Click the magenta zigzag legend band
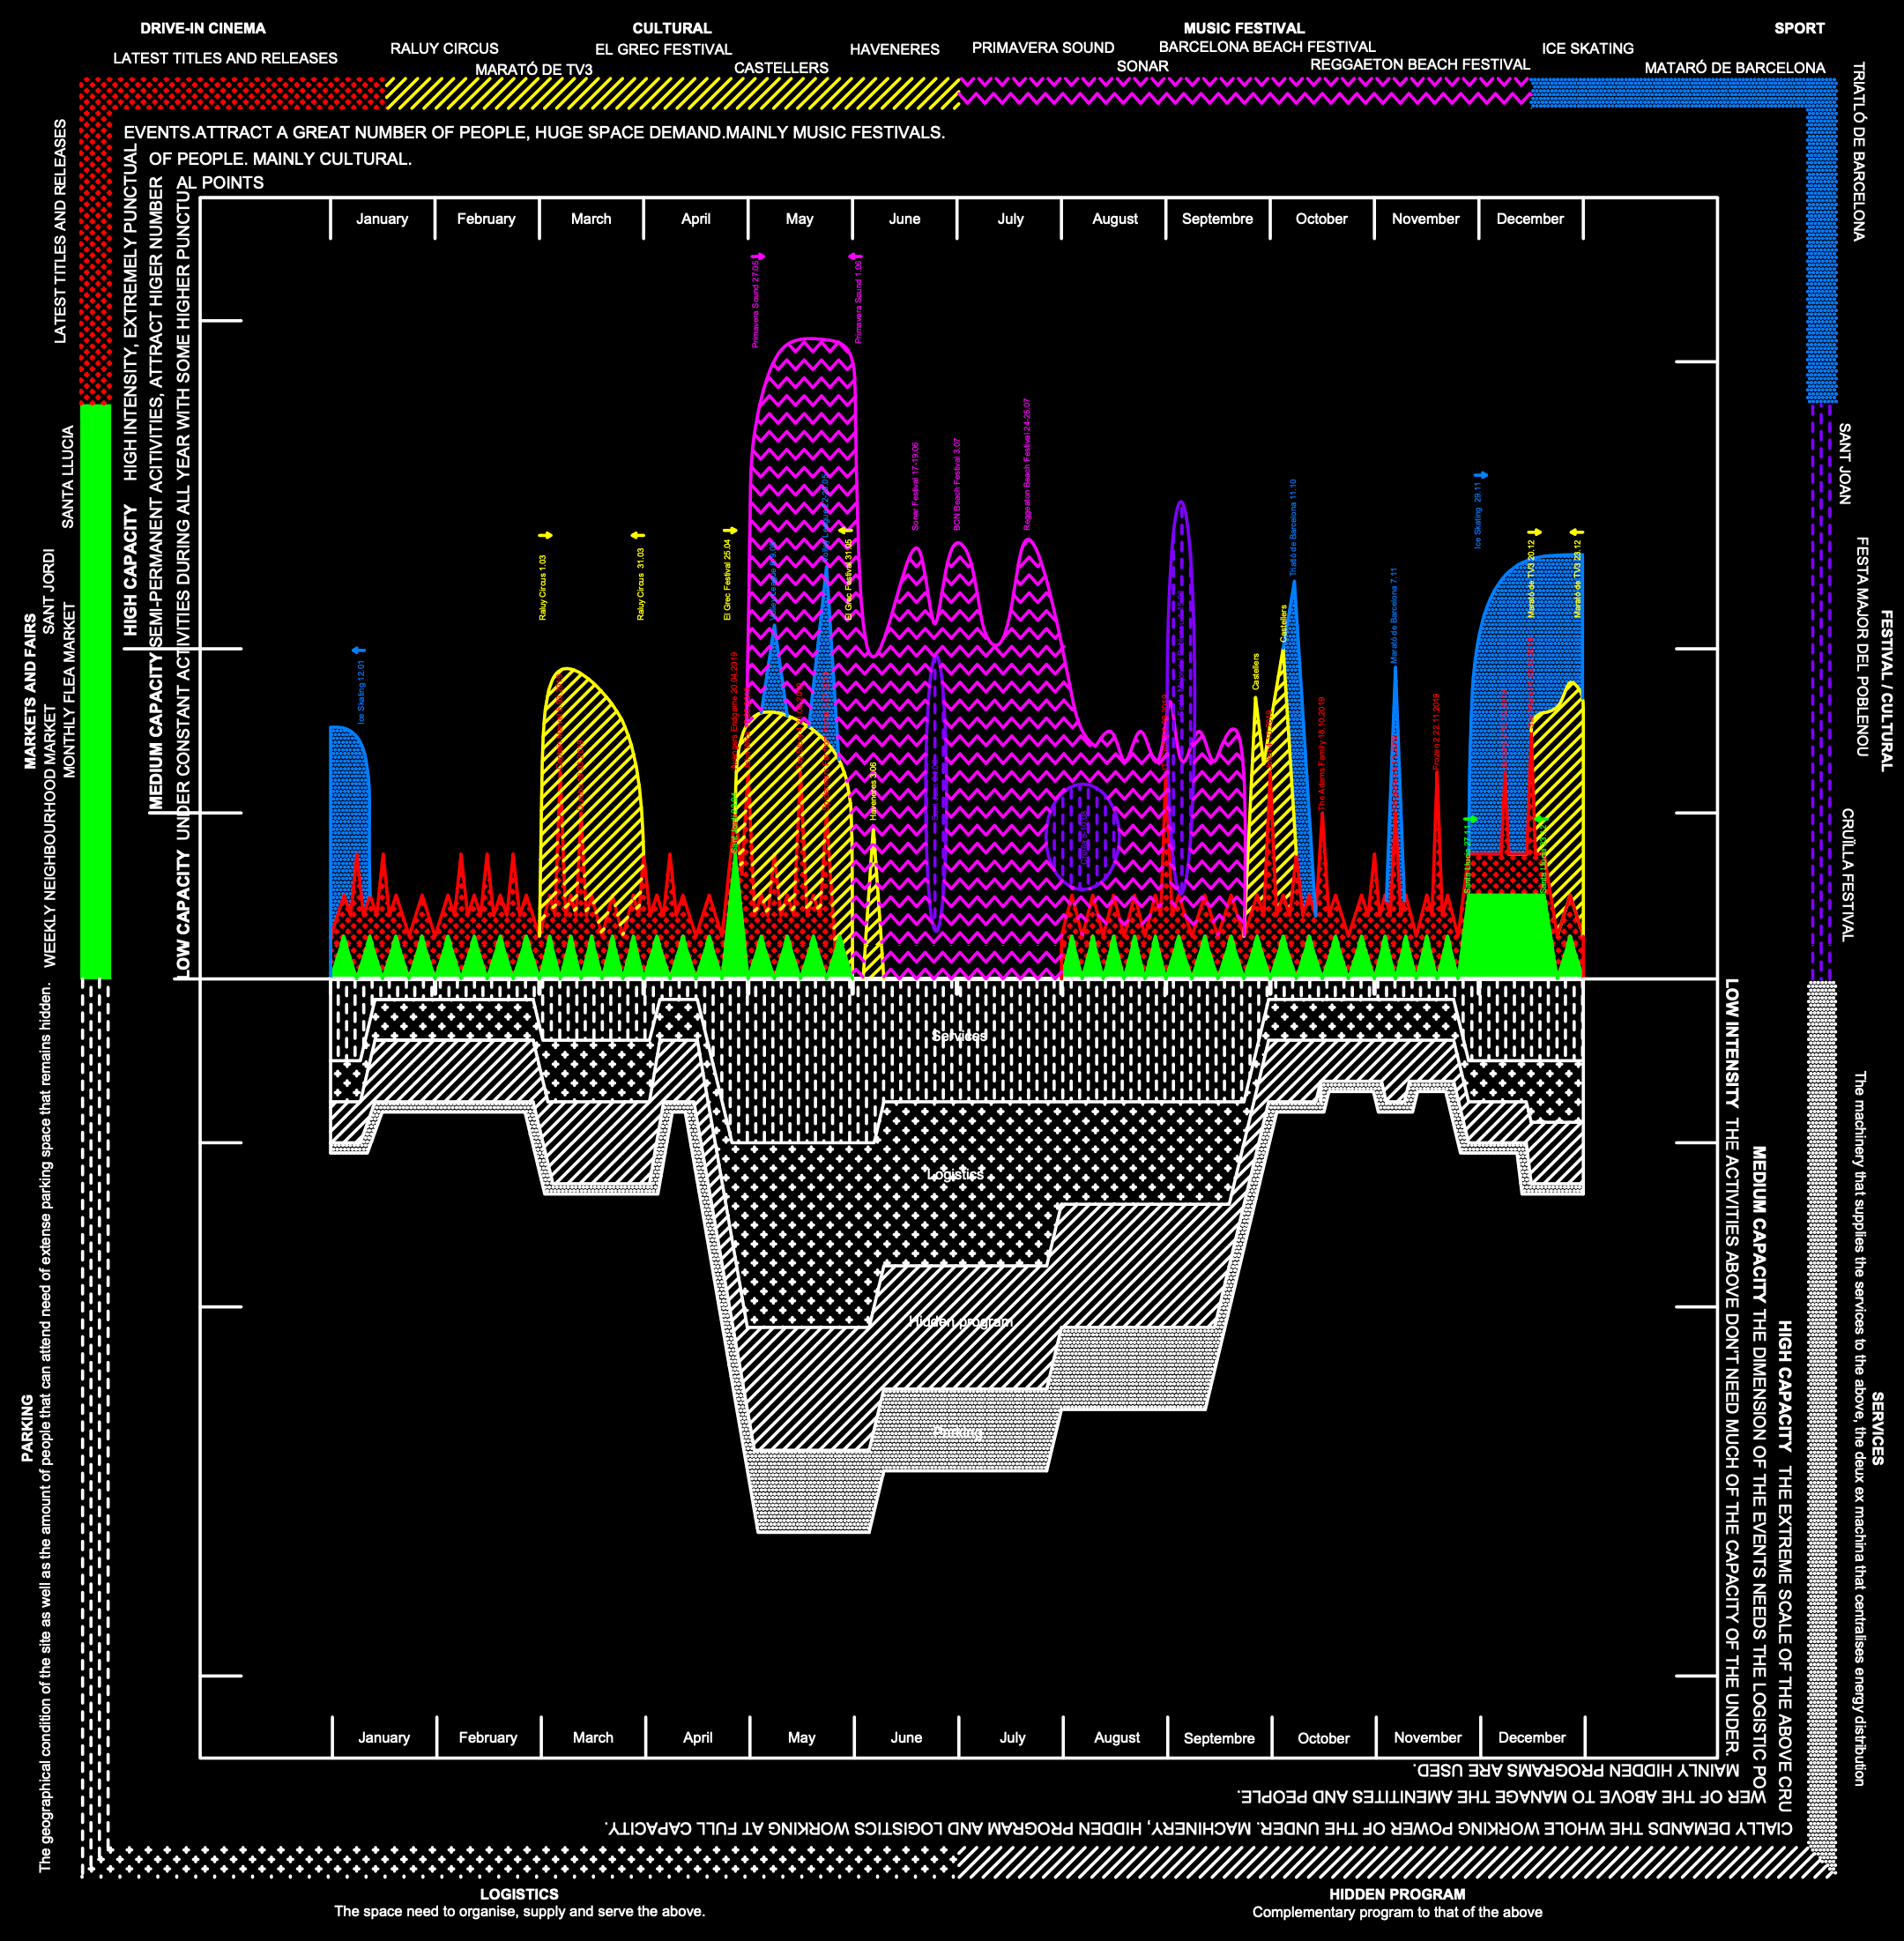The width and height of the screenshot is (1904, 1941). pos(1245,93)
